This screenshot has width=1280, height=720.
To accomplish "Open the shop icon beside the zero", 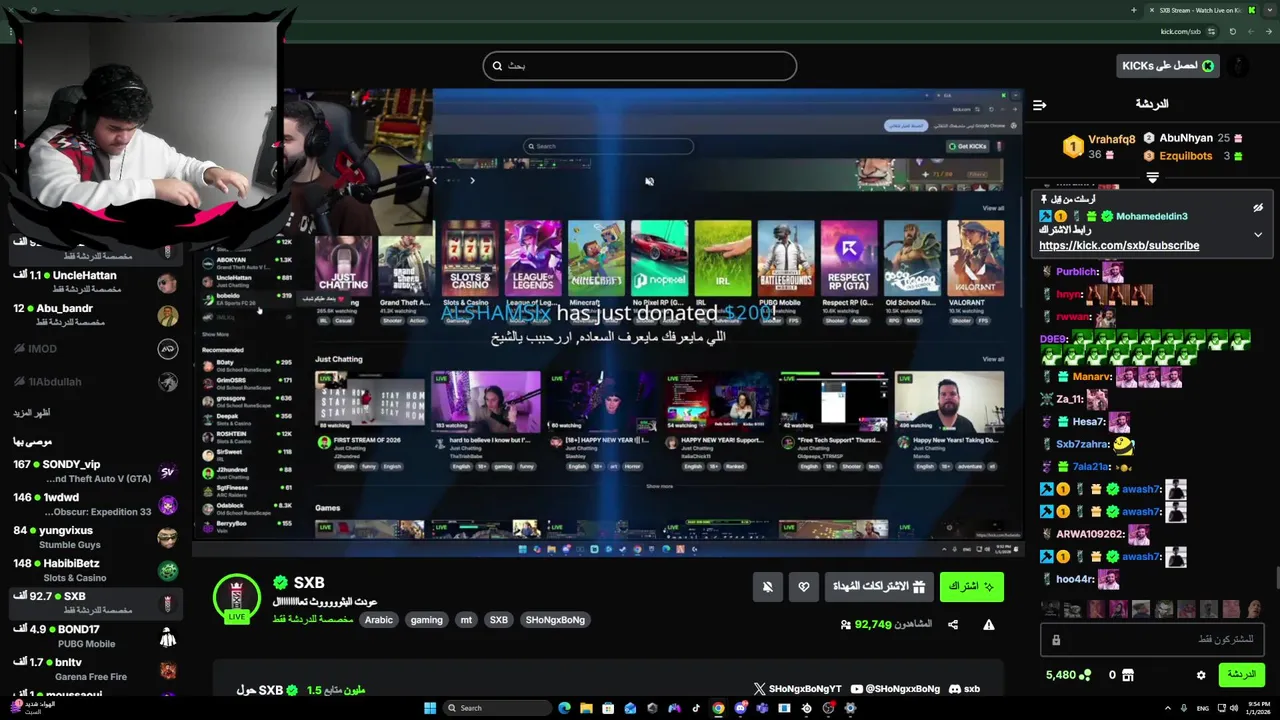I will [1128, 675].
